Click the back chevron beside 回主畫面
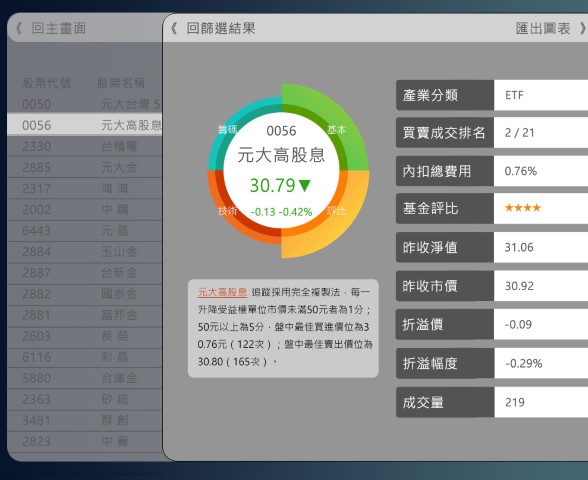Image resolution: width=588 pixels, height=480 pixels. [x=19, y=28]
